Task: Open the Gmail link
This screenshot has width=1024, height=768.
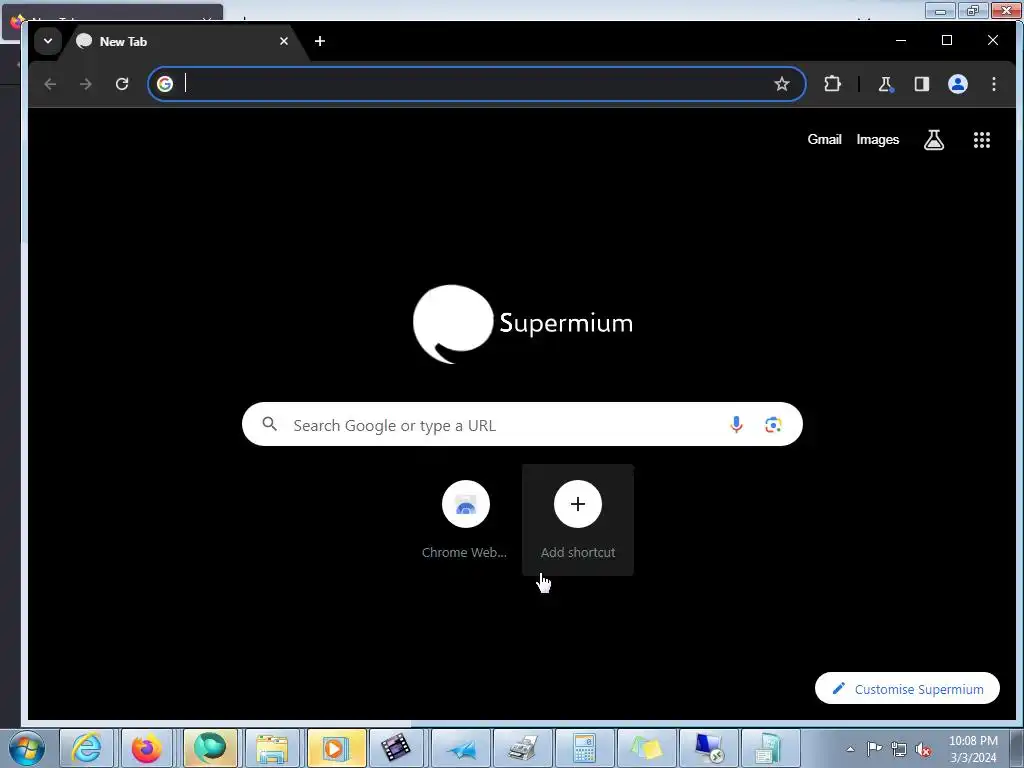Action: [x=824, y=139]
